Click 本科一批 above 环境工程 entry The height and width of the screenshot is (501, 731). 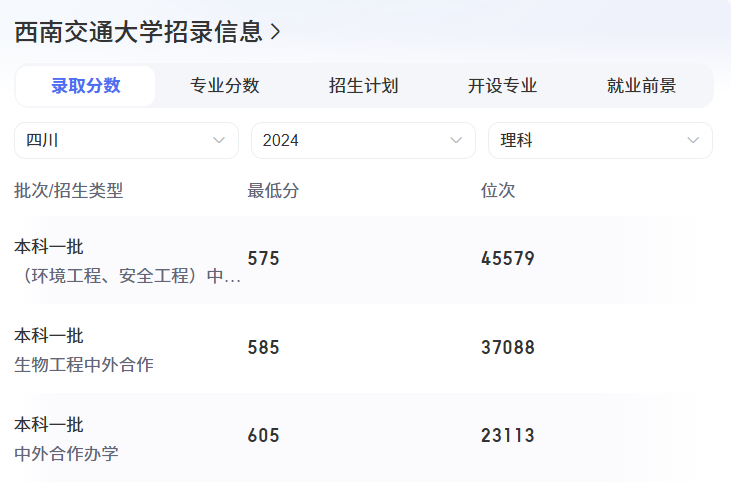pyautogui.click(x=49, y=247)
